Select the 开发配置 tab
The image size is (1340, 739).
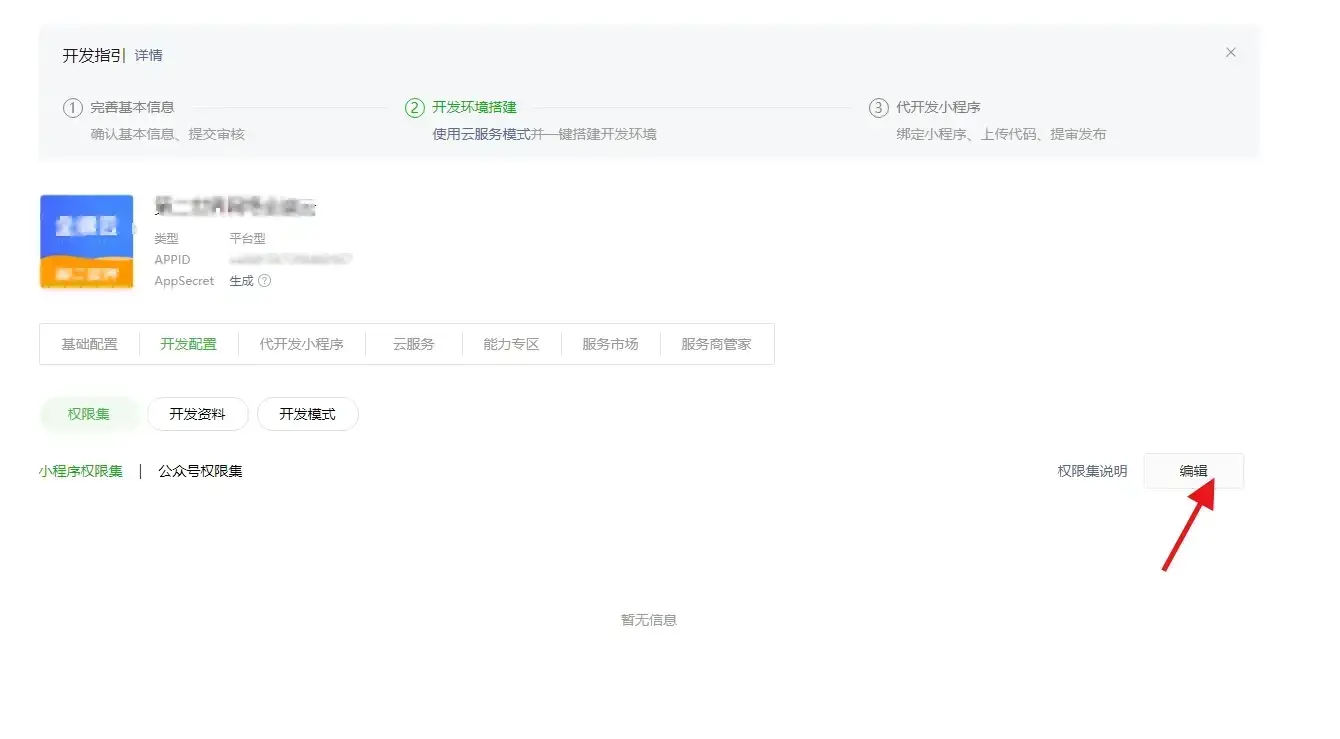[x=188, y=344]
